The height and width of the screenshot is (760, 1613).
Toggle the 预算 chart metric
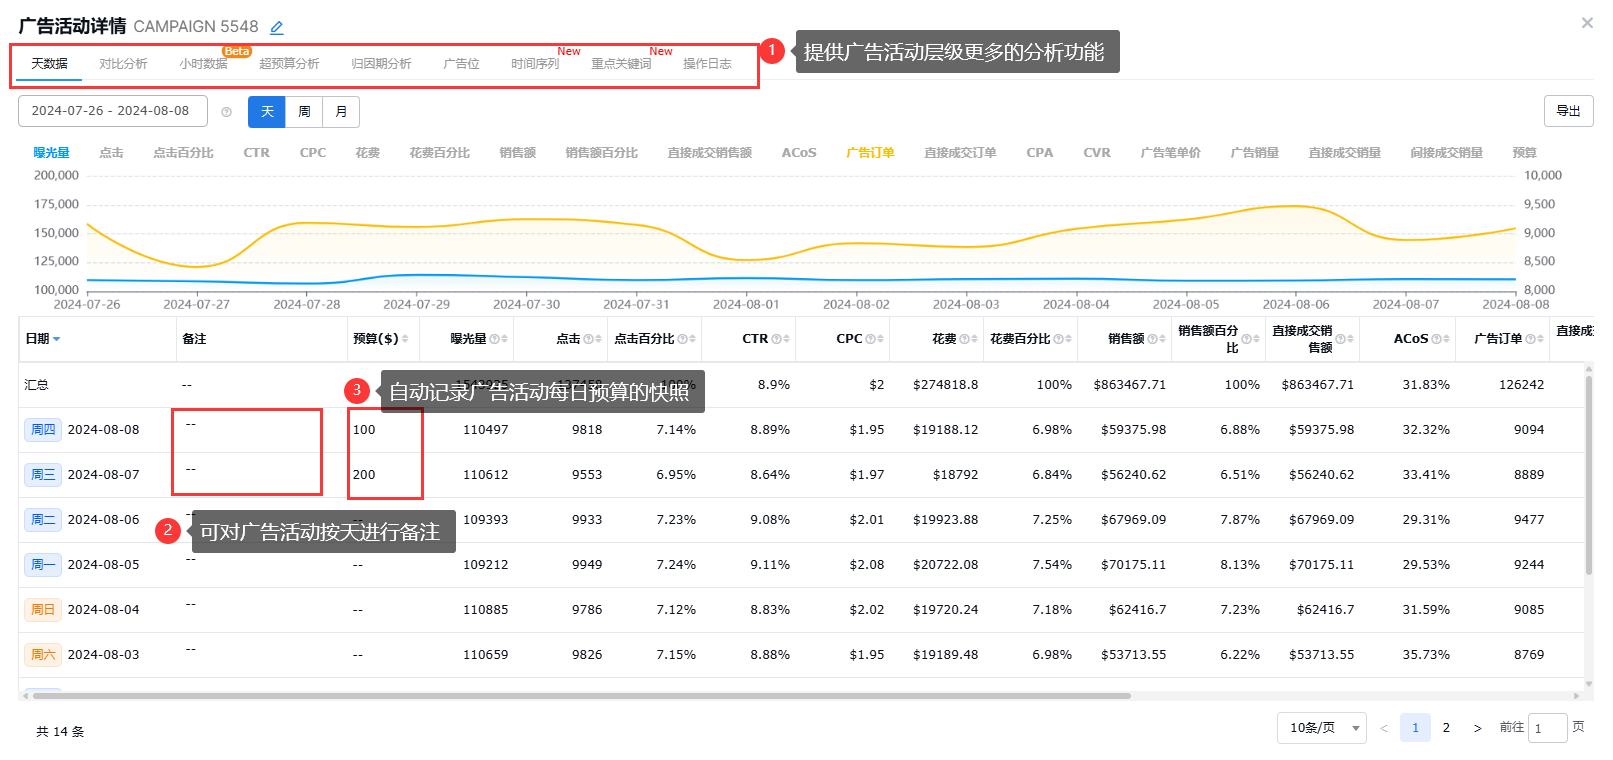(1524, 153)
